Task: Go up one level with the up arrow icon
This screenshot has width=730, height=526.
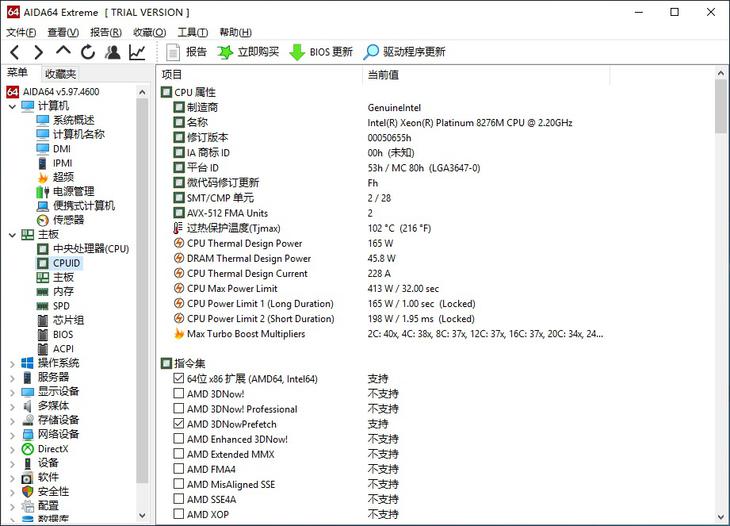Action: point(63,51)
